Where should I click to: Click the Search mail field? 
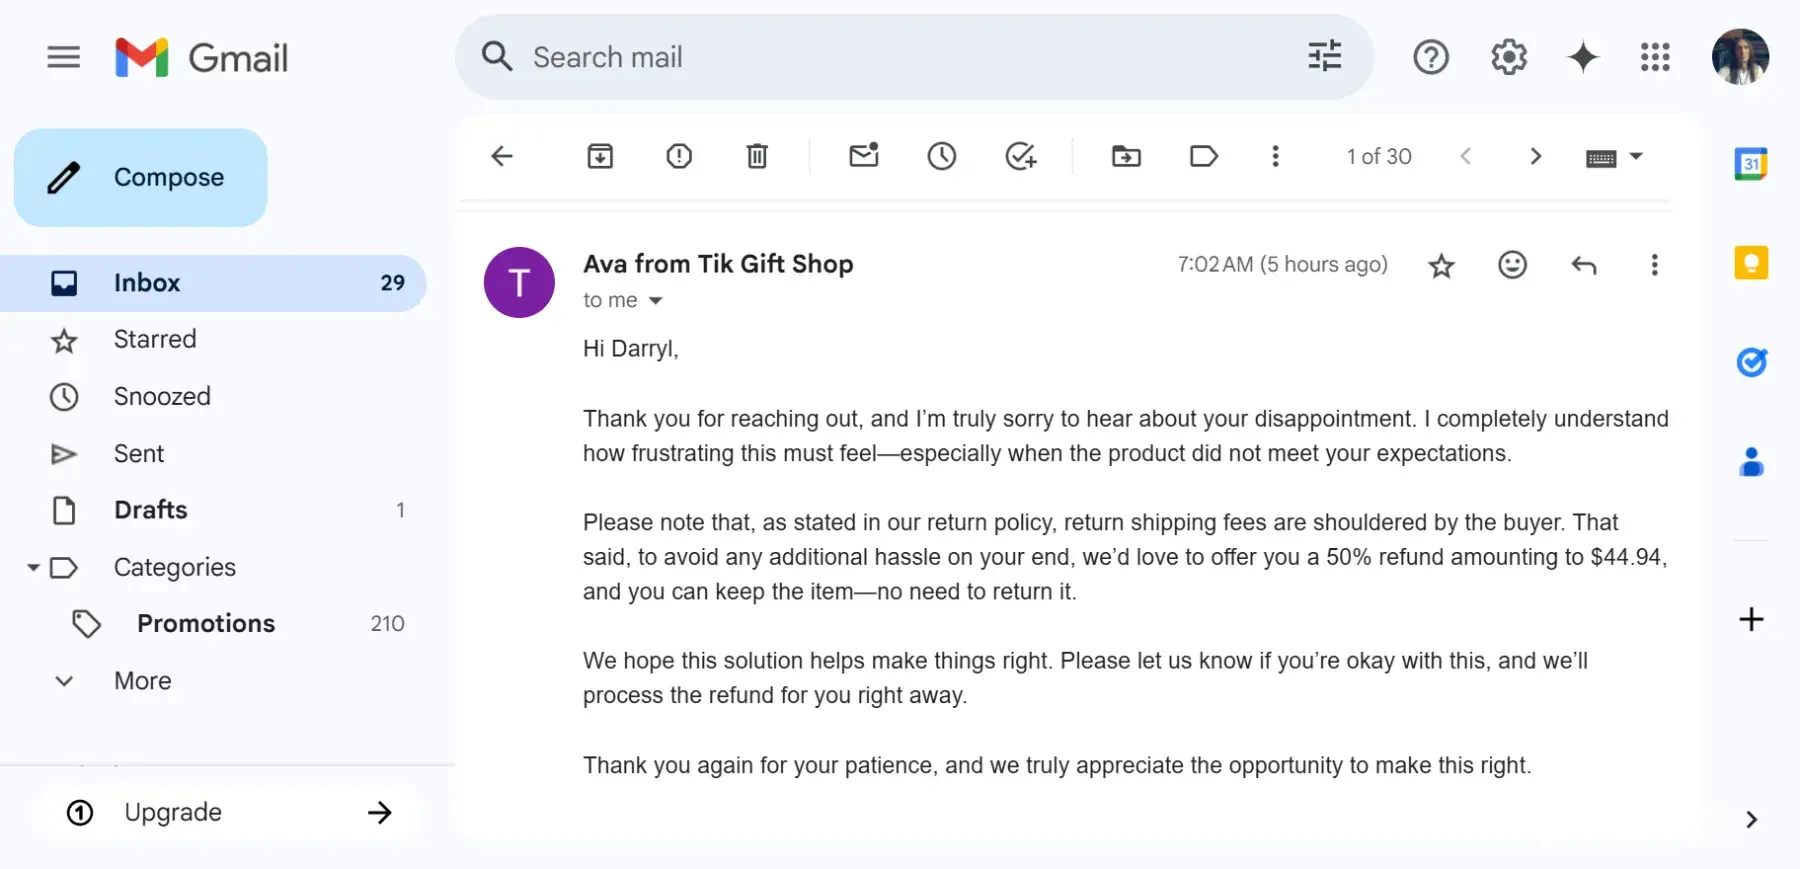click(900, 57)
